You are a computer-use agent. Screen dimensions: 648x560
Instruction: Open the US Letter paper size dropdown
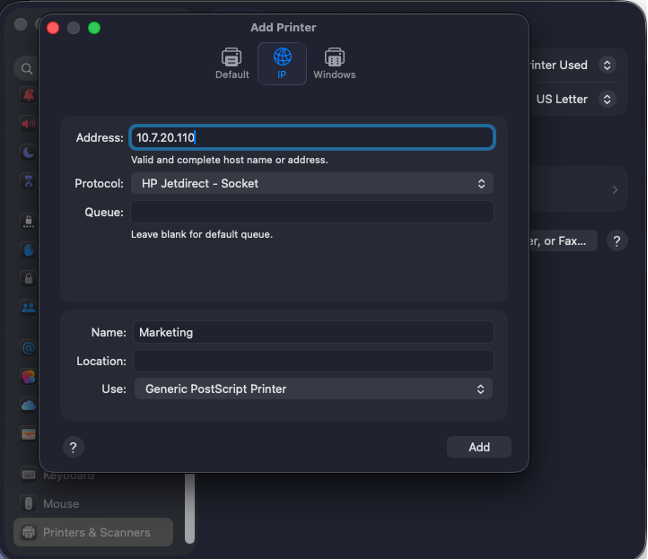pos(575,99)
